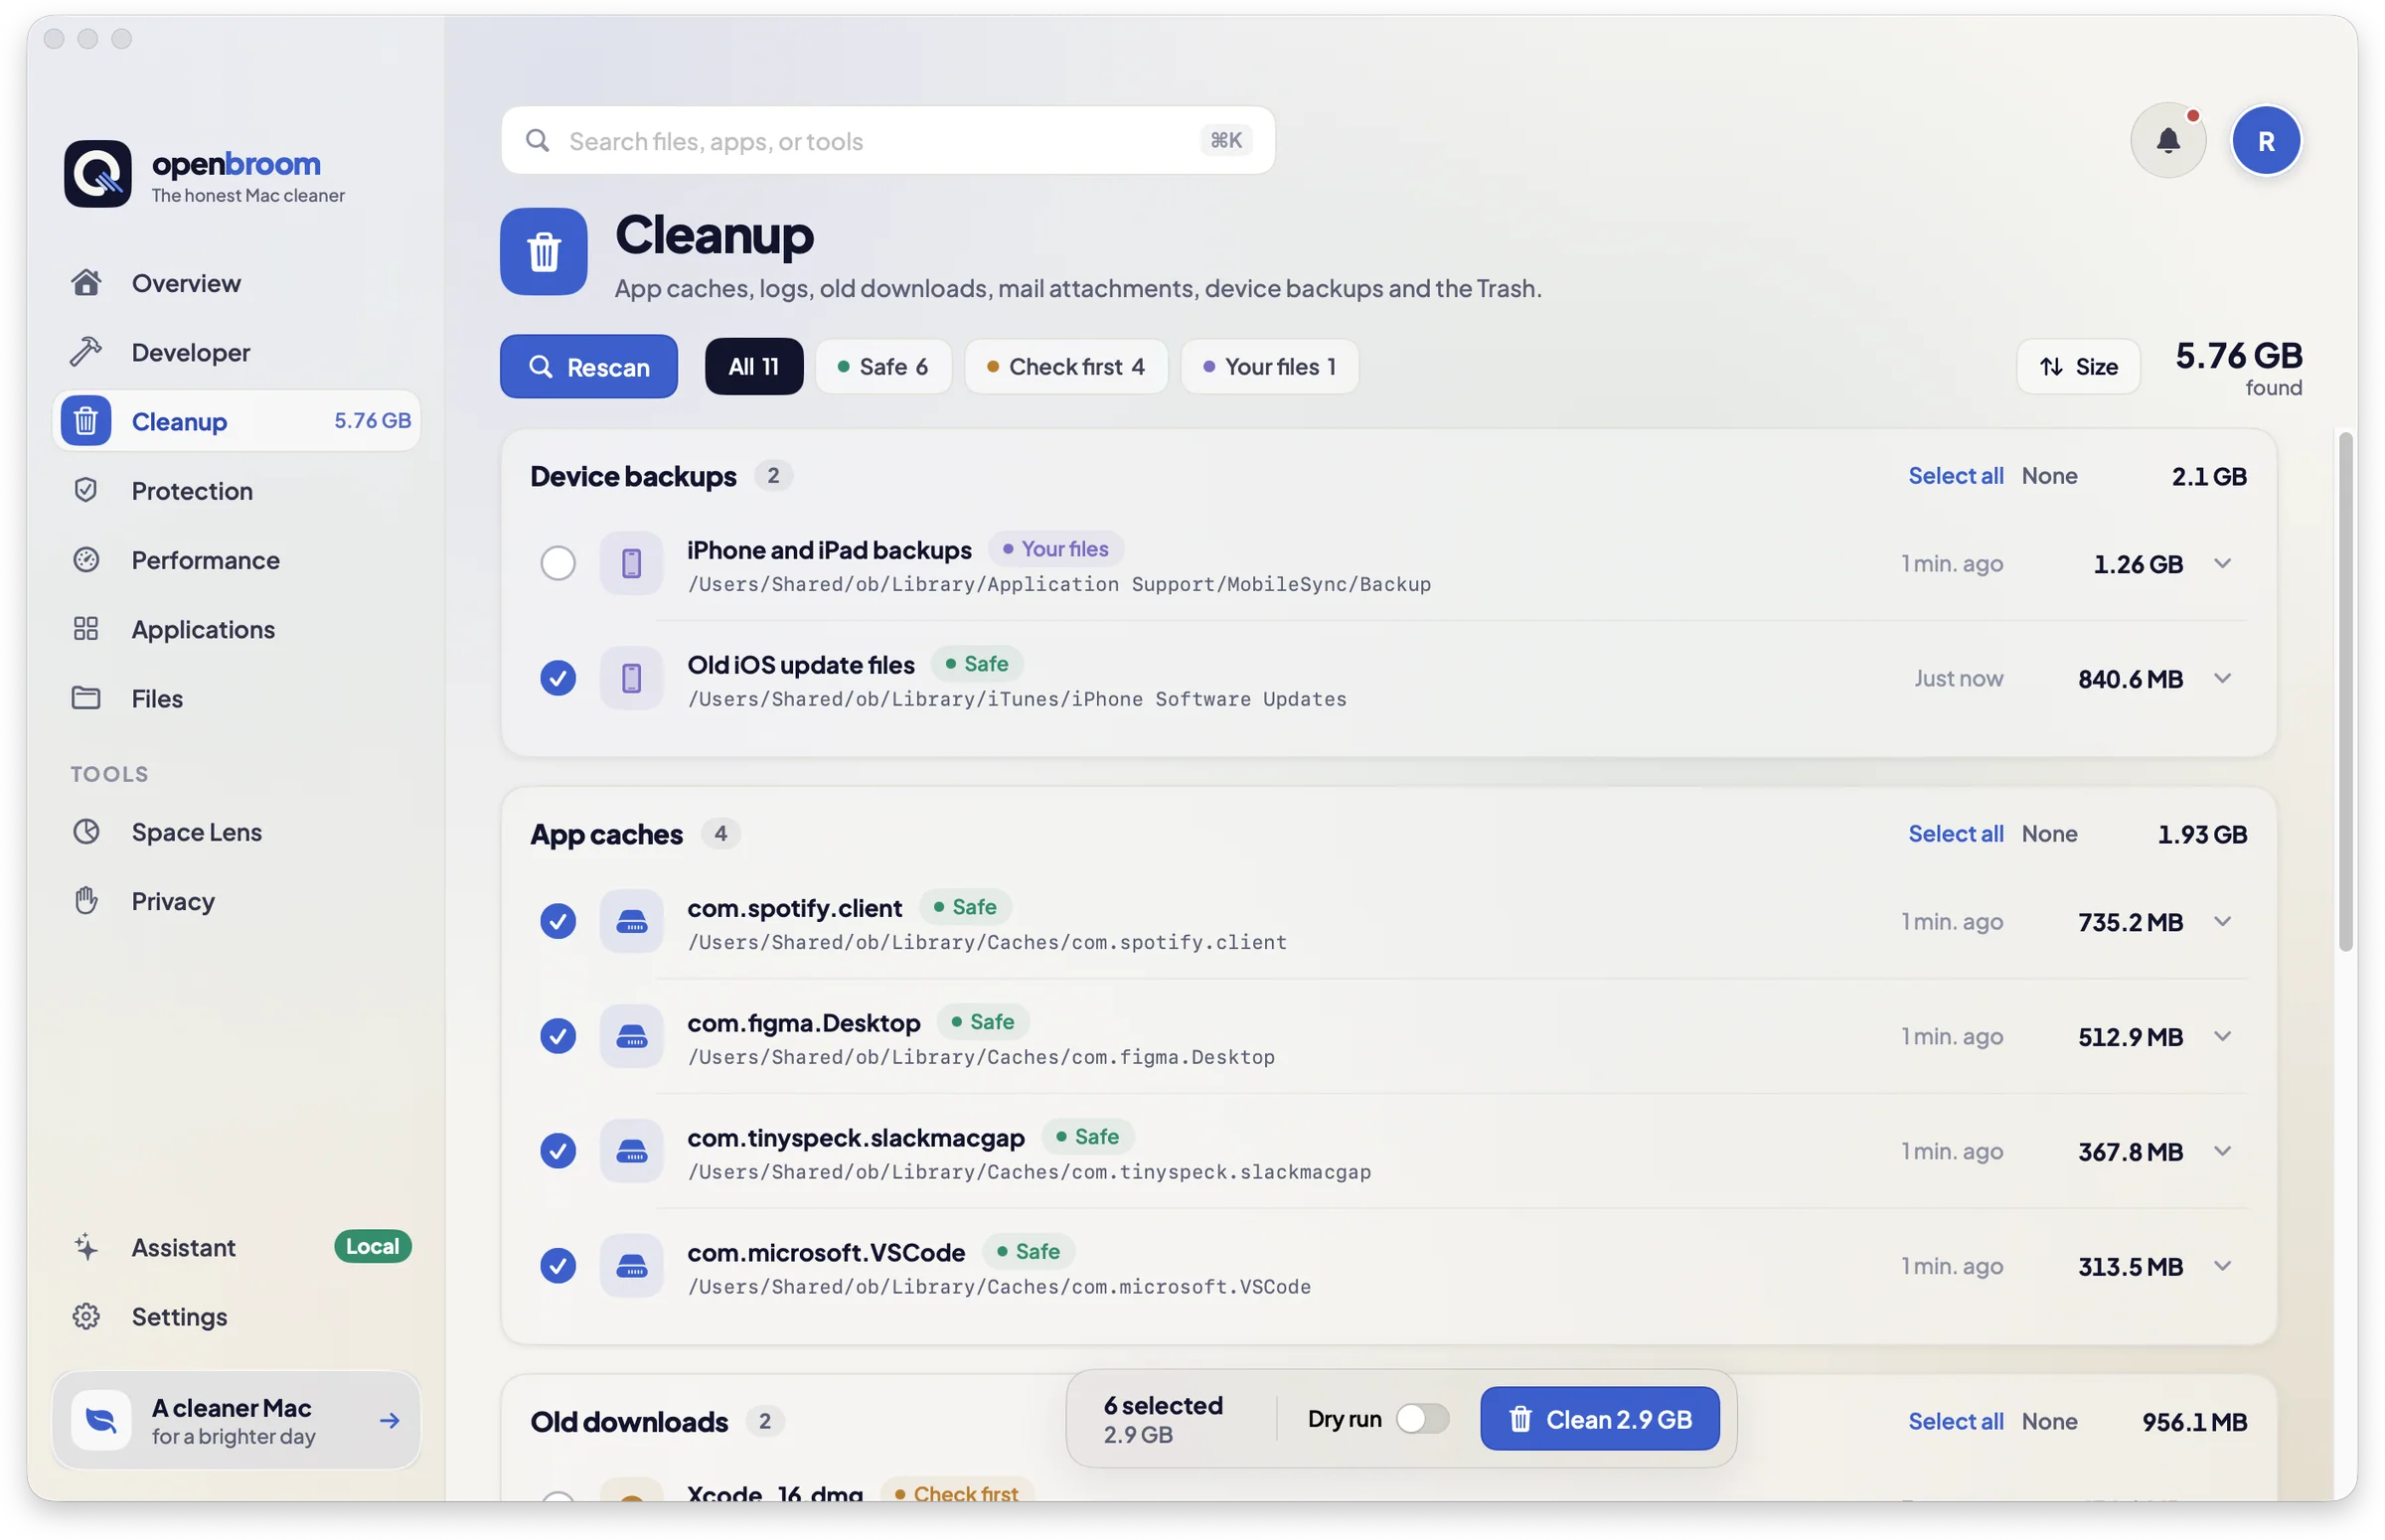Open the R user profile avatar
The height and width of the screenshot is (1540, 2385).
[2265, 141]
